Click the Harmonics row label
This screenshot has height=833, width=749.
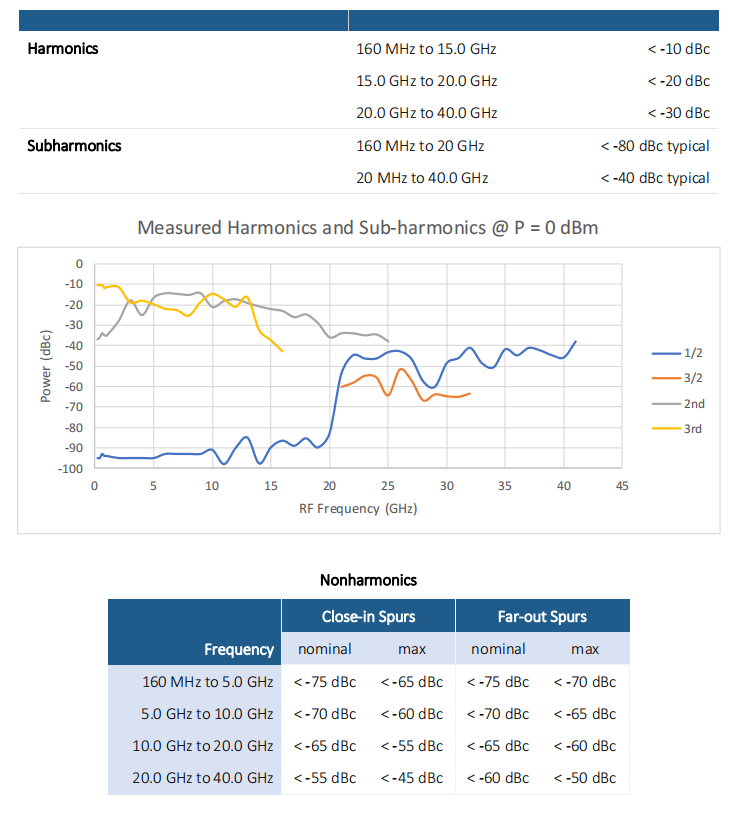(x=63, y=49)
